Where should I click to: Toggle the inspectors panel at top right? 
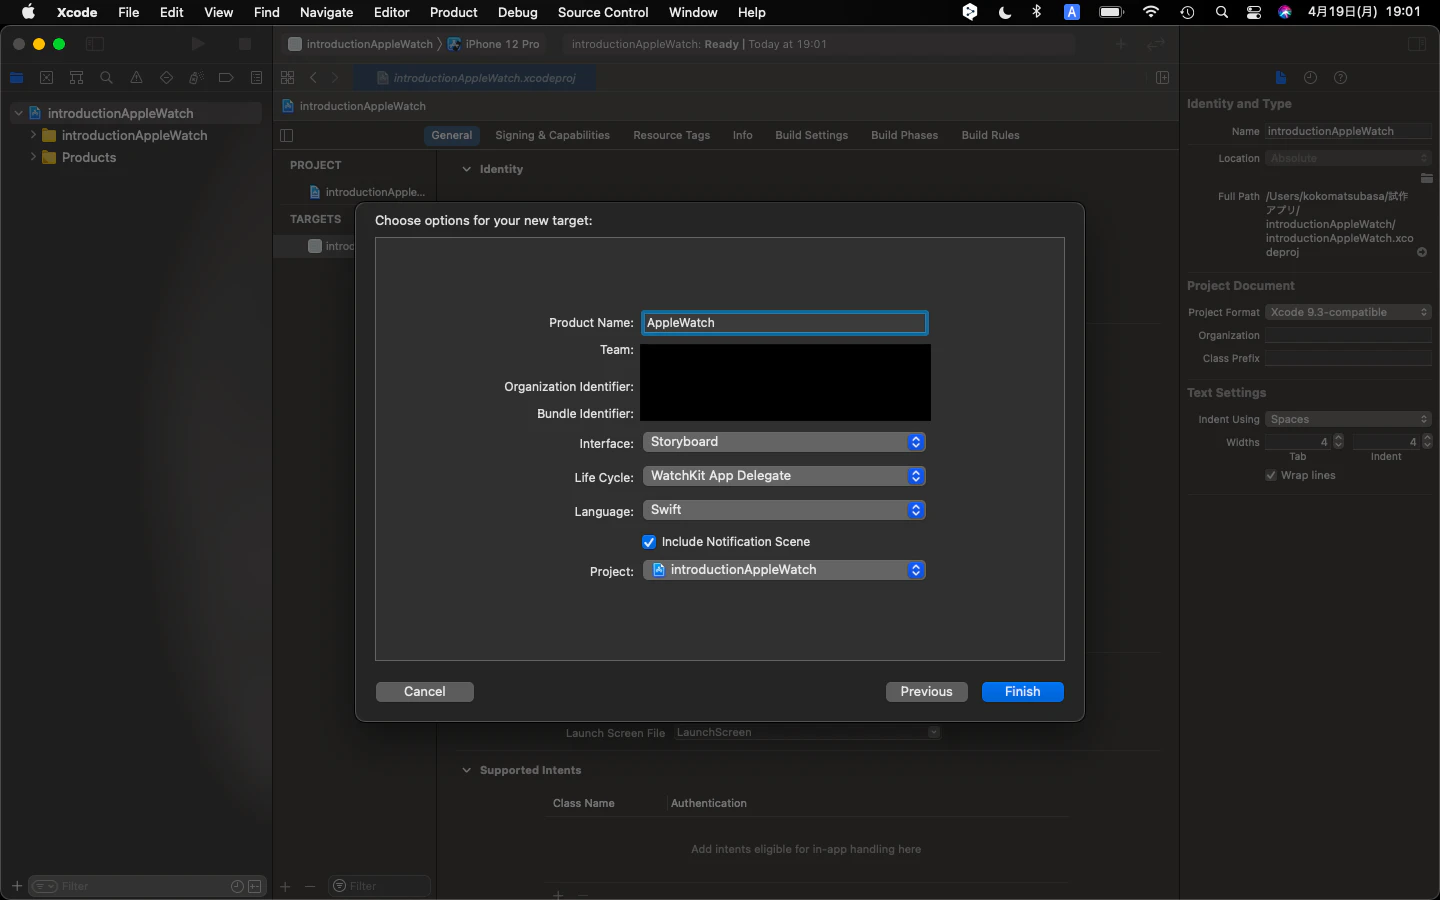point(1416,44)
